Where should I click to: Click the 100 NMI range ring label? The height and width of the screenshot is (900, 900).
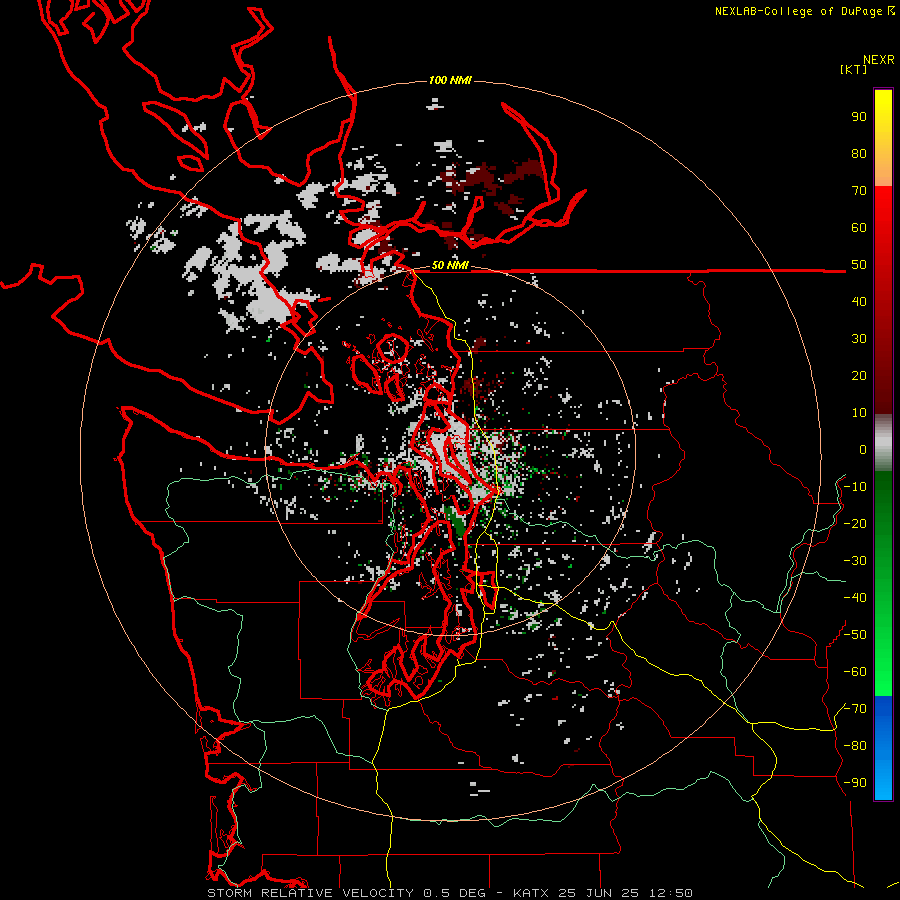[x=450, y=80]
